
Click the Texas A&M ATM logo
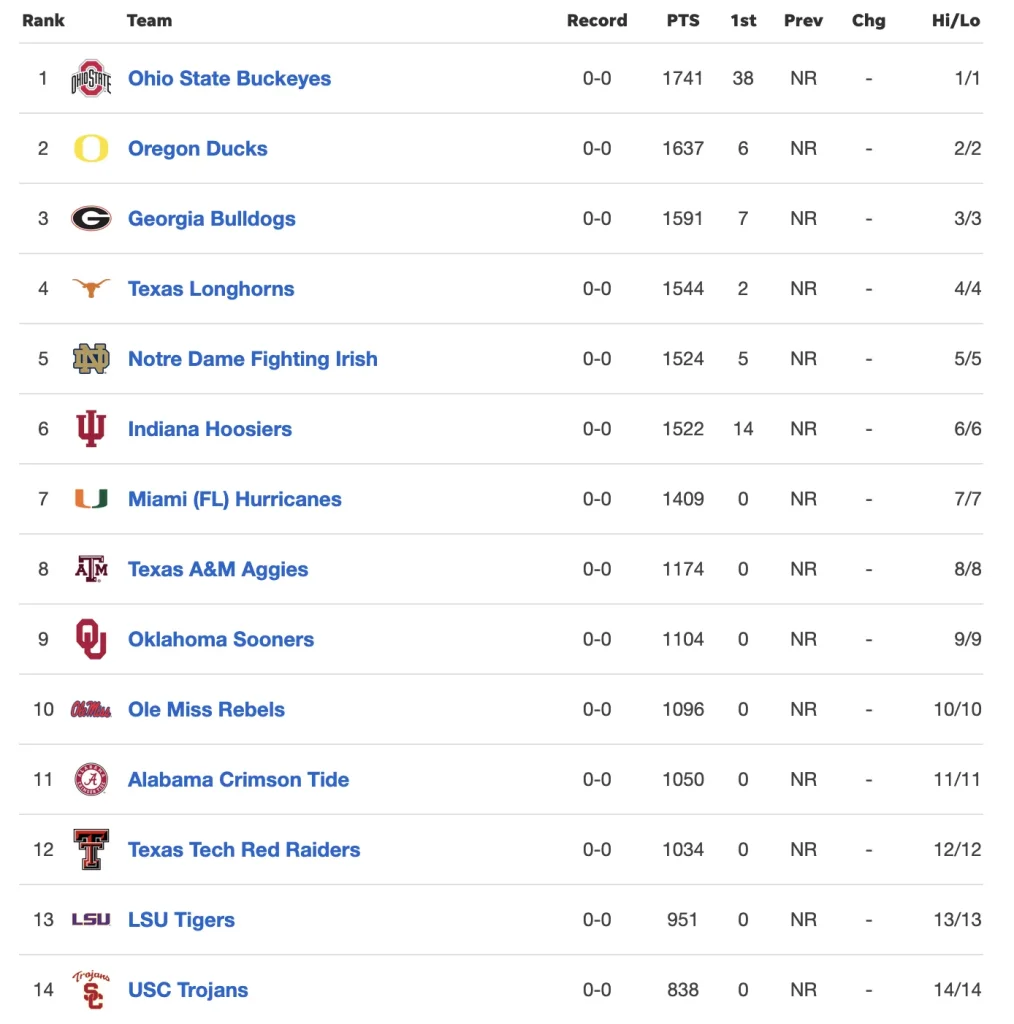click(91, 569)
